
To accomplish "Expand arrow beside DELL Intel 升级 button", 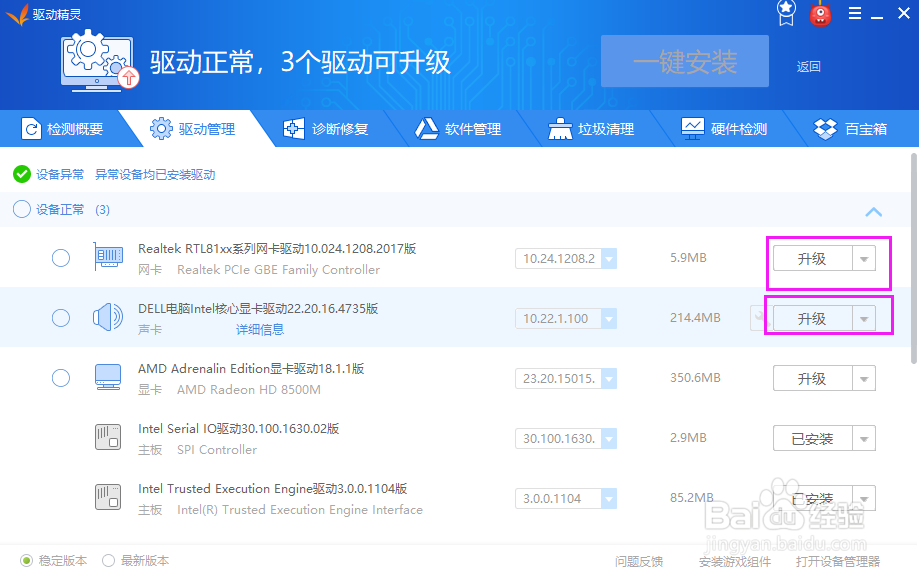I will [x=864, y=319].
